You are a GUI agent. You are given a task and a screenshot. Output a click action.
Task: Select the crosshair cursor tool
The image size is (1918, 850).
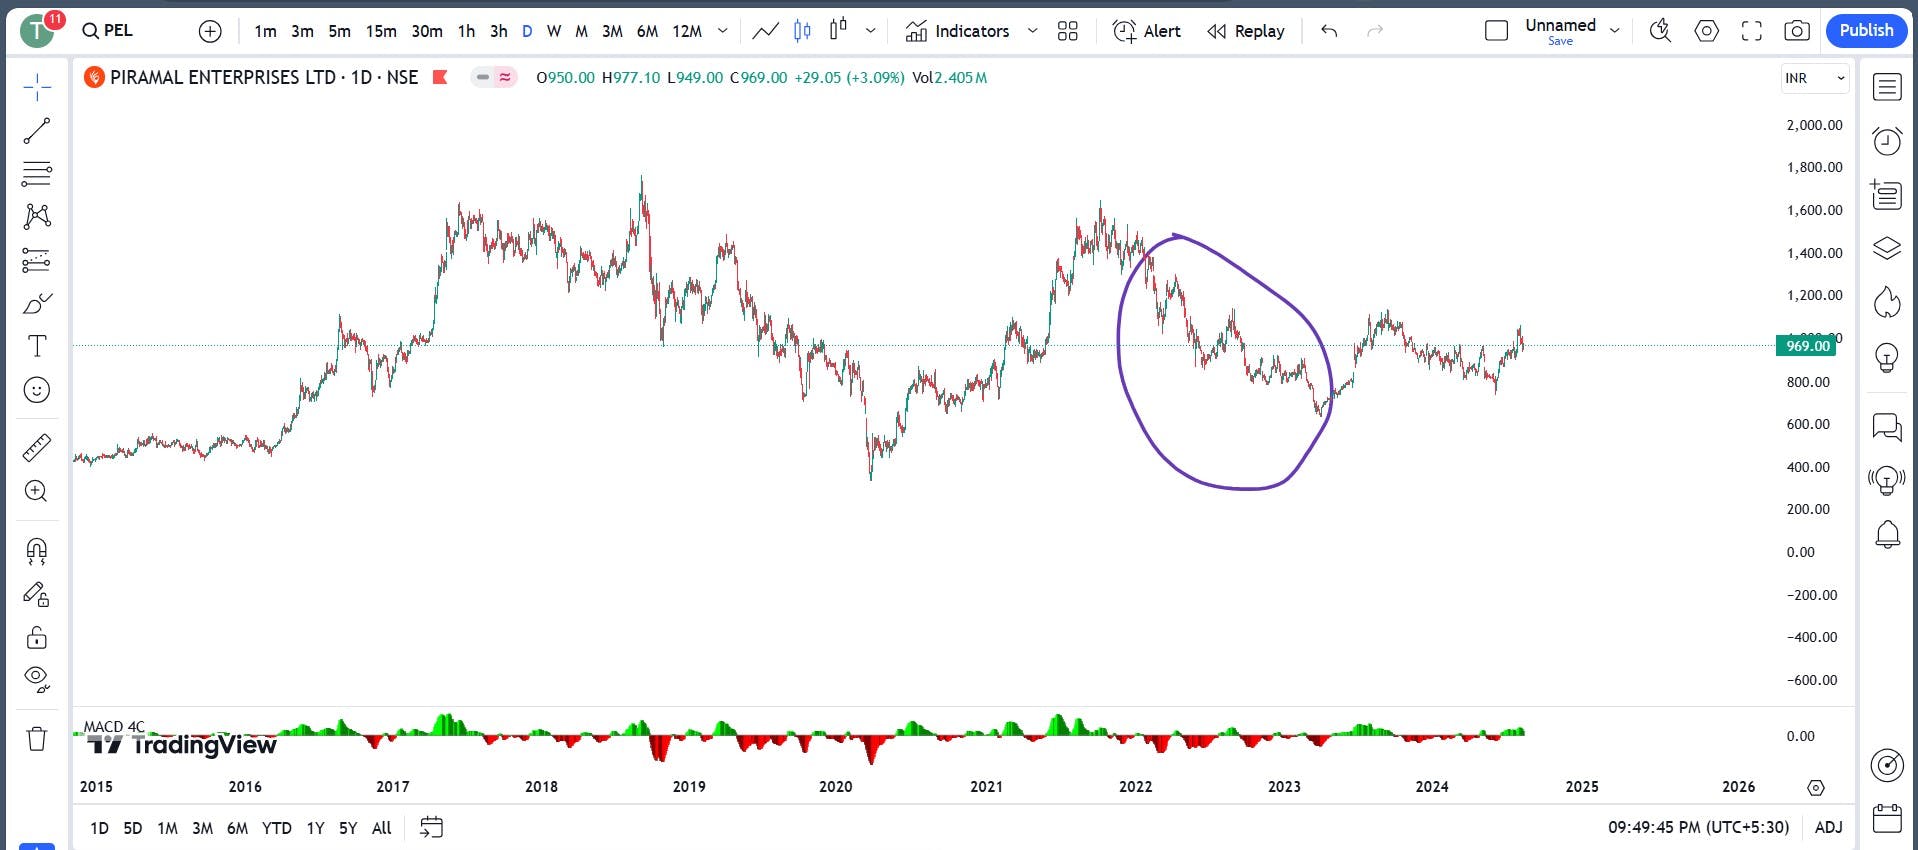coord(37,87)
